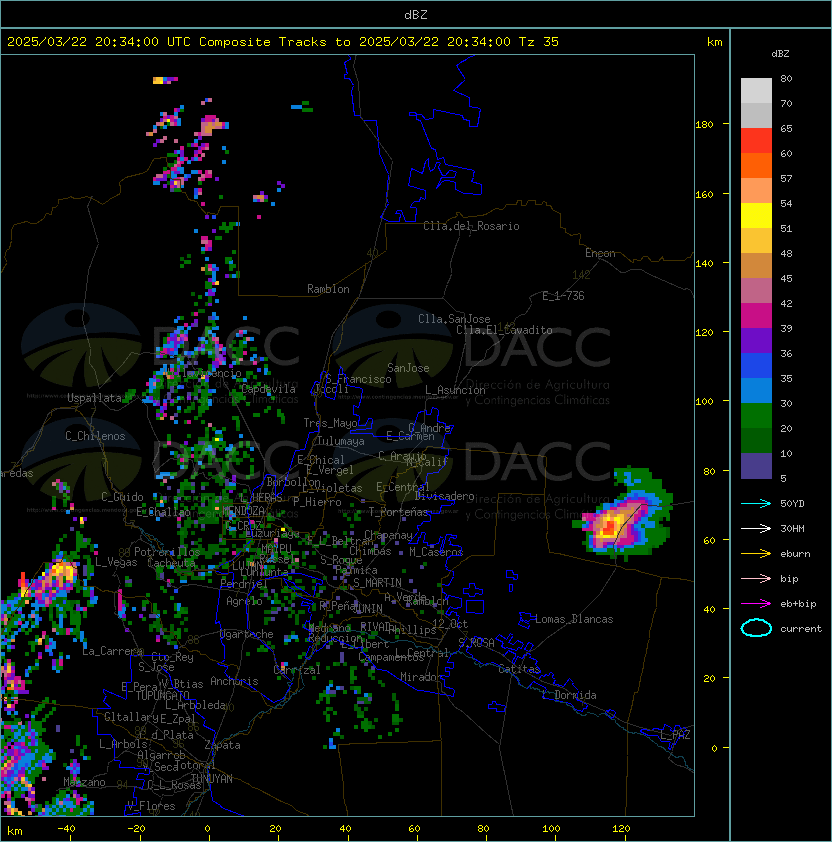This screenshot has width=832, height=842.
Task: Click the 'Capdevila' place label
Action: [x=268, y=389]
